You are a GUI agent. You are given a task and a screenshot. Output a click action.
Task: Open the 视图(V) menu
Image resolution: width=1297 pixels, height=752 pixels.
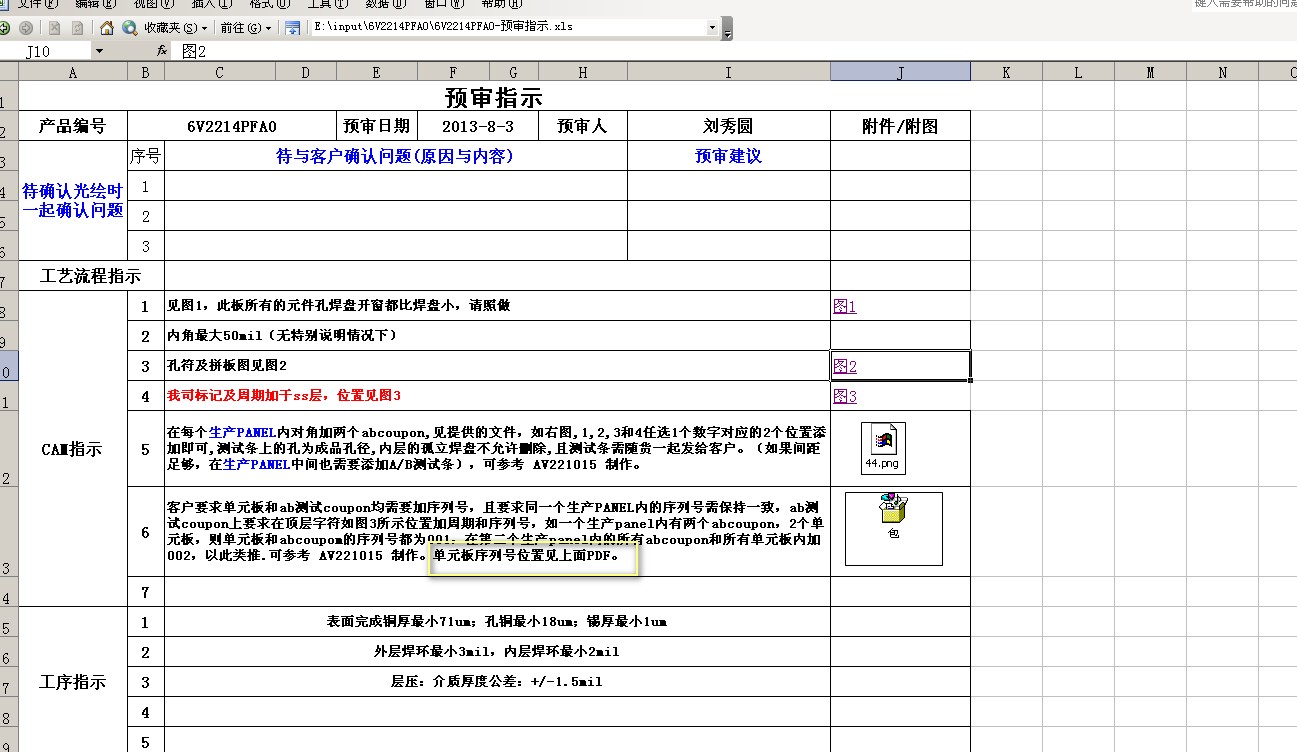(x=154, y=4)
